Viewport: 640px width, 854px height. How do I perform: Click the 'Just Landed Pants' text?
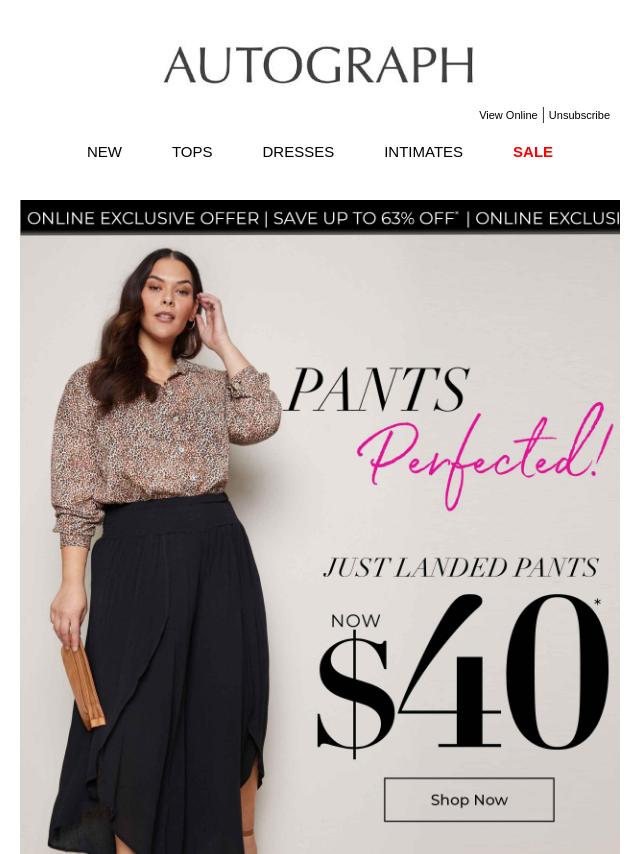click(461, 568)
